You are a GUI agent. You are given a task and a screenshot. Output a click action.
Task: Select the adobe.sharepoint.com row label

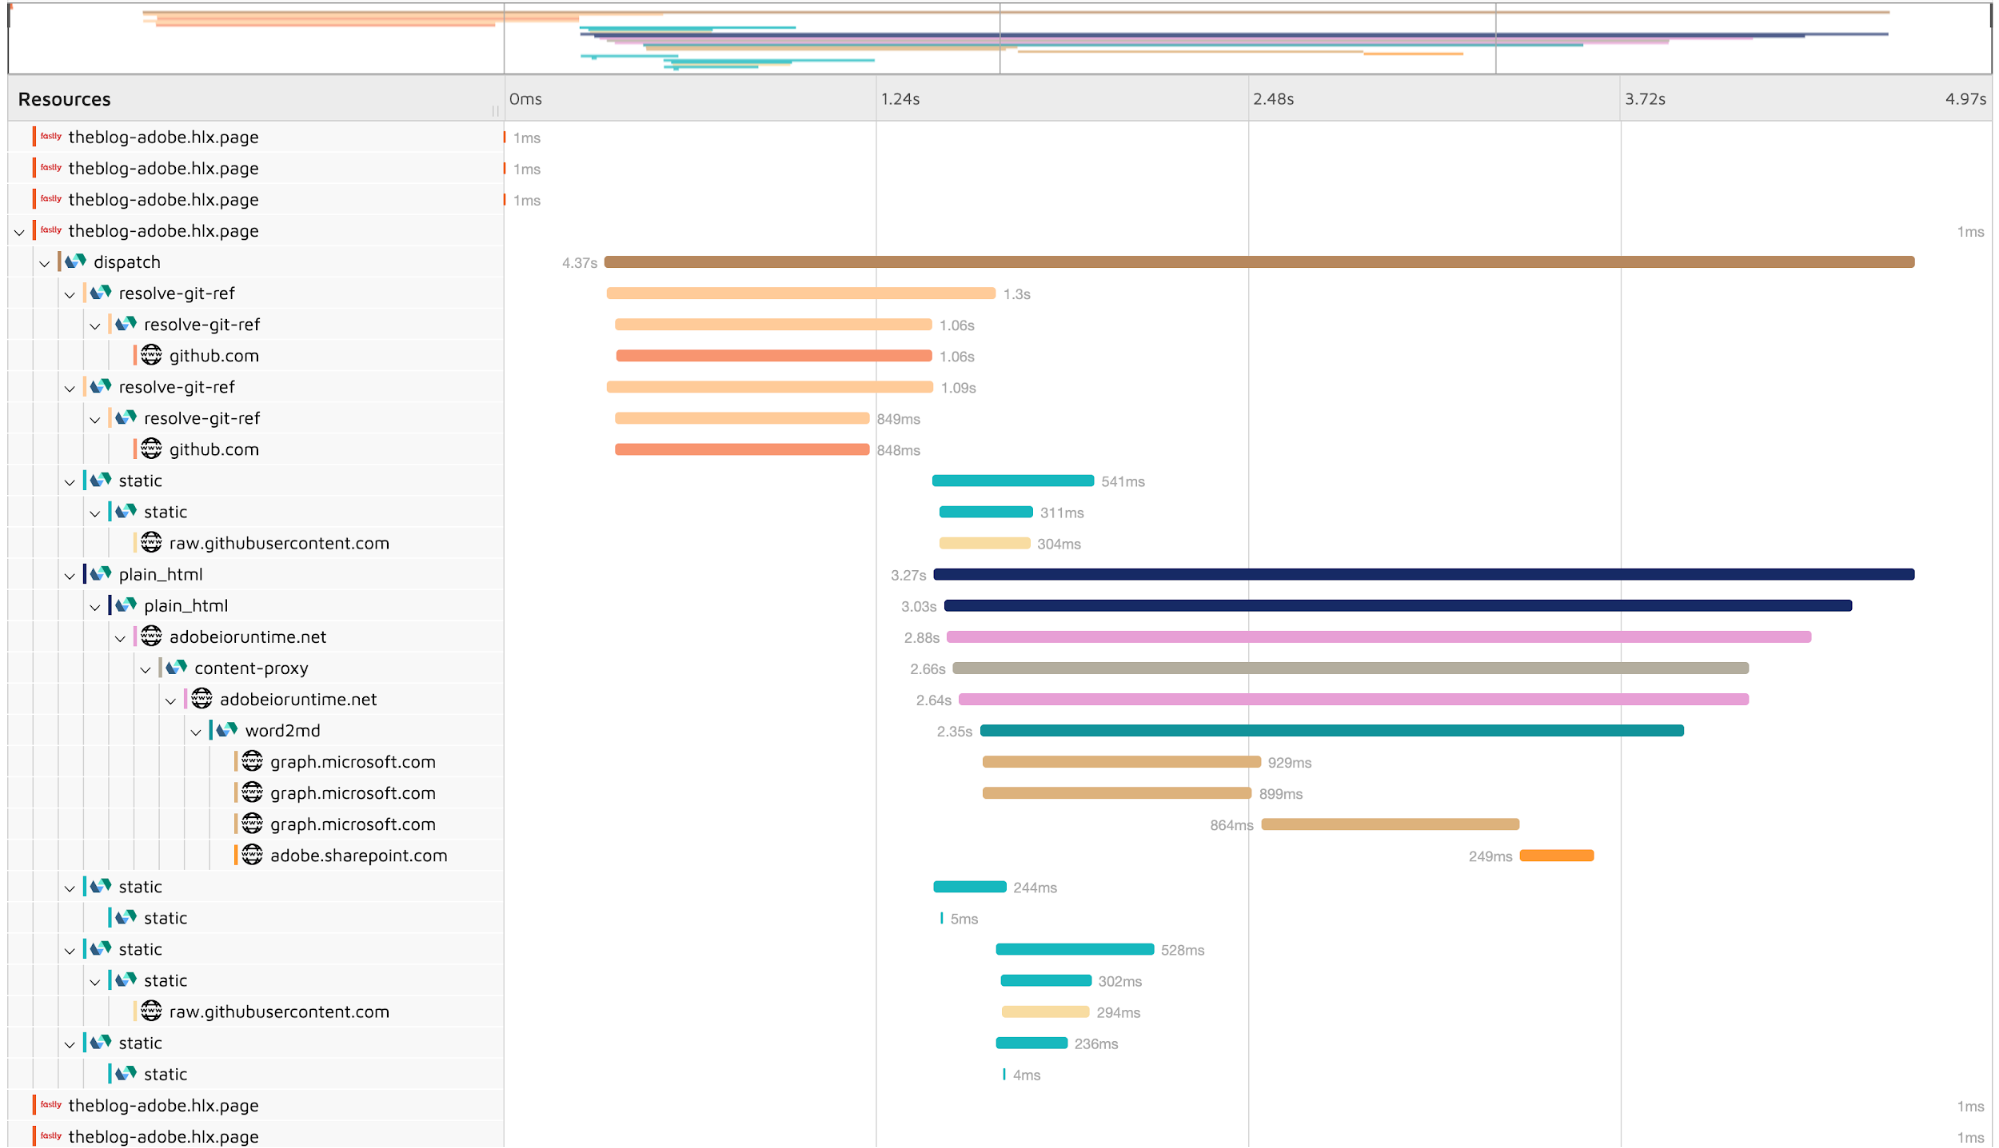point(358,855)
